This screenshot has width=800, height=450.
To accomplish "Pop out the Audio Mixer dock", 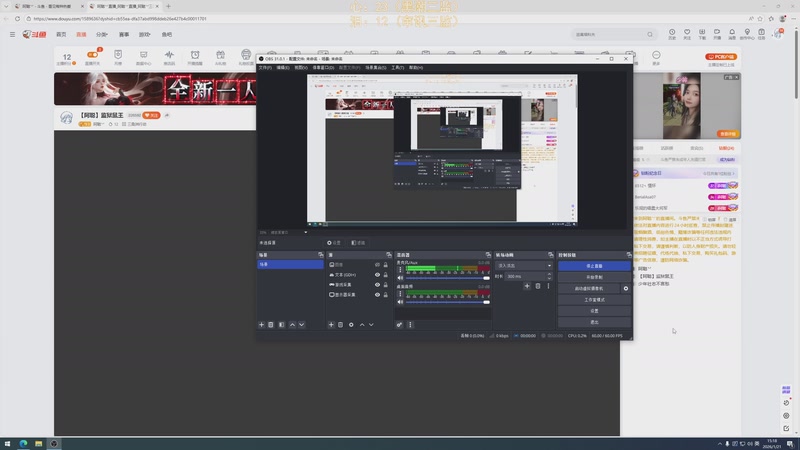I will coord(488,255).
